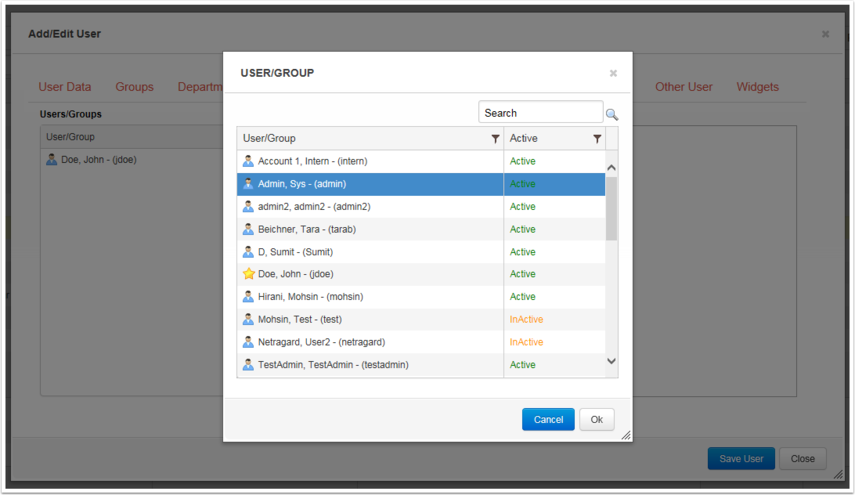Click the Cancel button
This screenshot has width=855, height=495.
[x=548, y=419]
